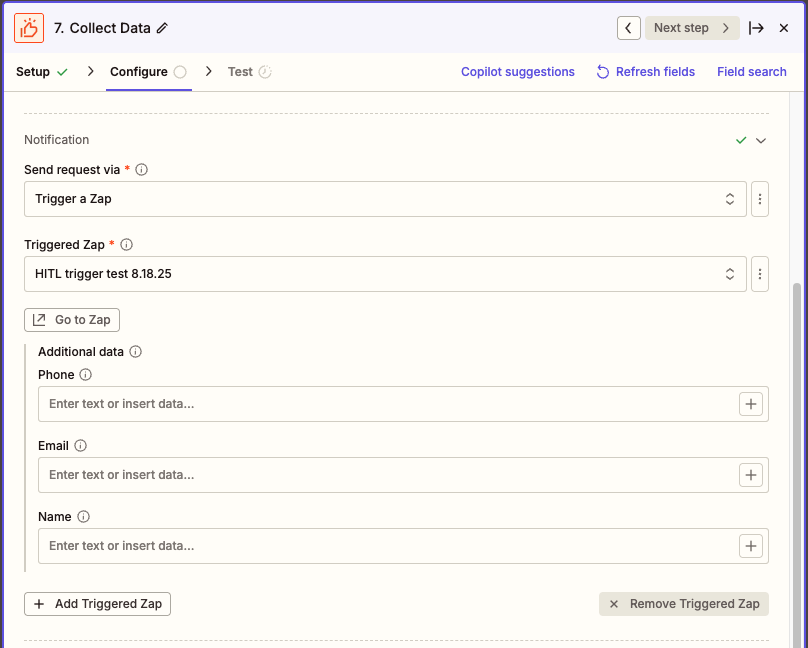Screen dimensions: 808x648
Task: Go to previous step with left chevron
Action: 628,28
